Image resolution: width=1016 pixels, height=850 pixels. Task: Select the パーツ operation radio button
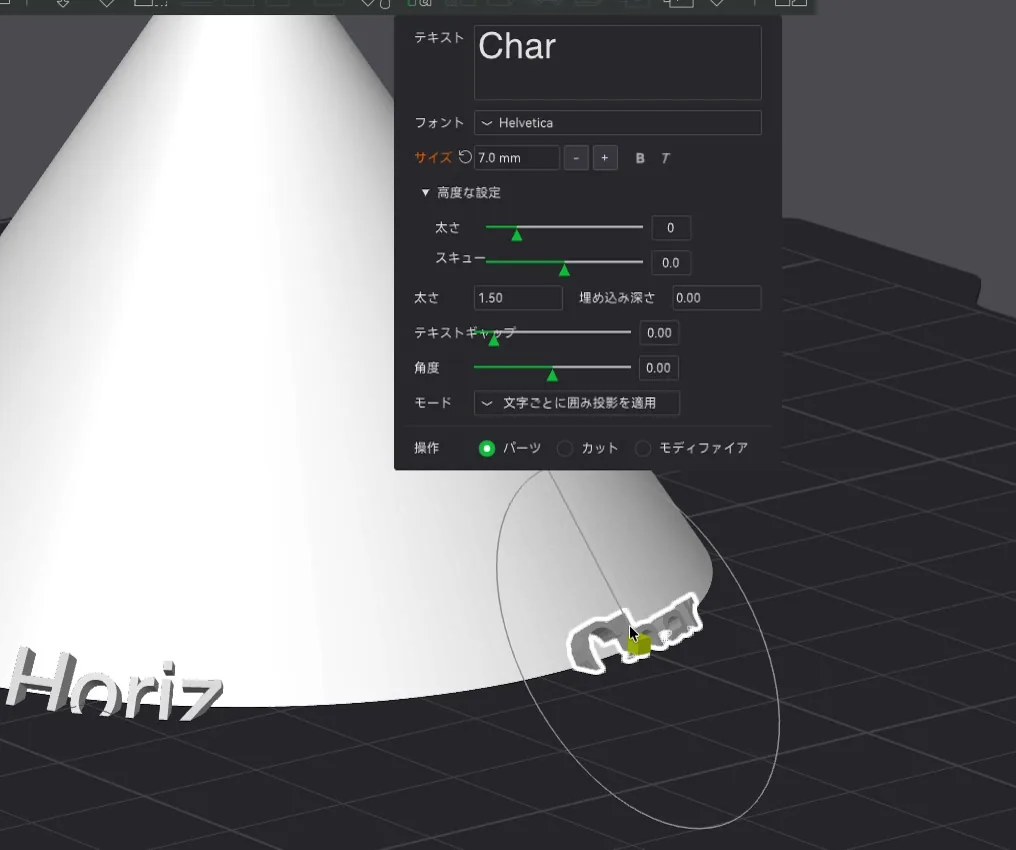point(487,448)
